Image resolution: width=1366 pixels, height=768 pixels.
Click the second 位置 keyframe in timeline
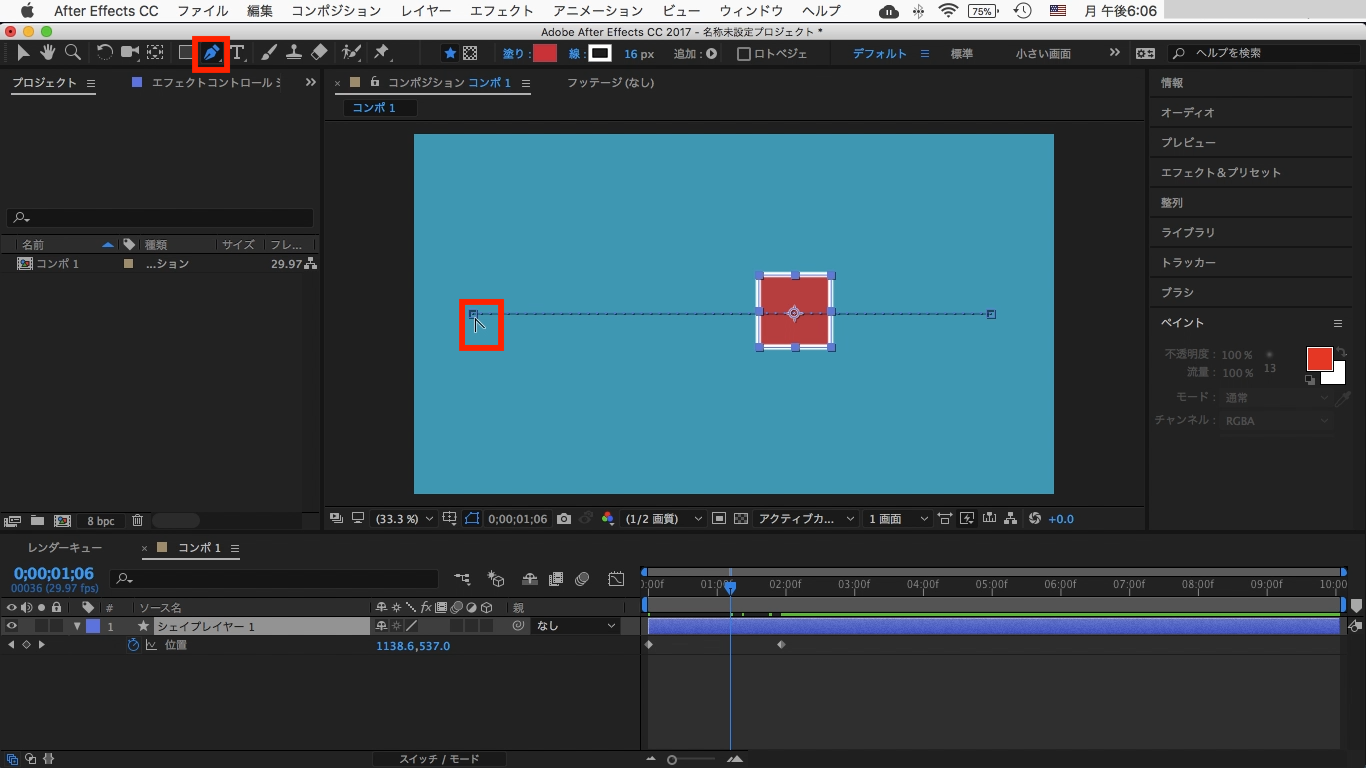(781, 645)
